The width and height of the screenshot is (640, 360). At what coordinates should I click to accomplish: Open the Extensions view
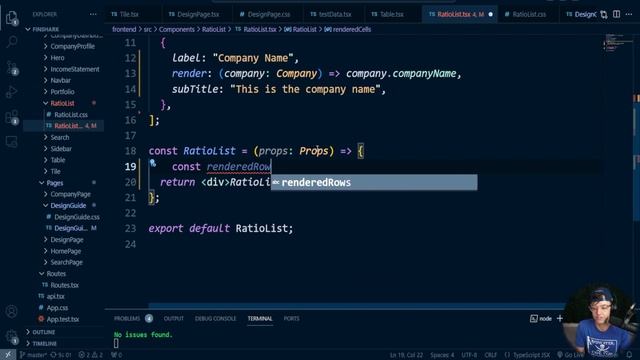click(12, 117)
